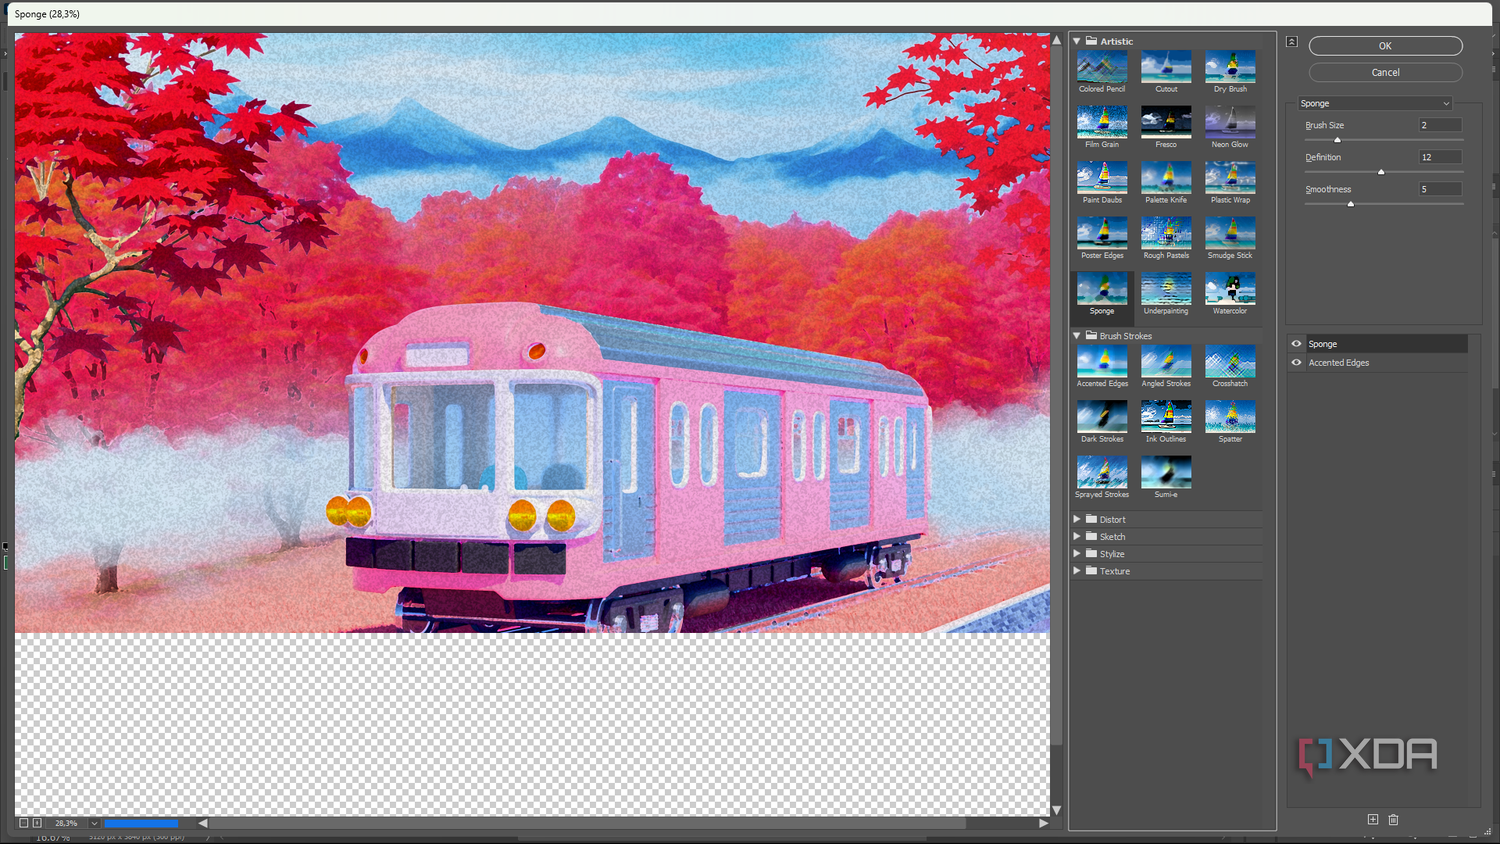The width and height of the screenshot is (1500, 844).
Task: Toggle visibility of Accented Edges effect layer
Action: pos(1296,363)
